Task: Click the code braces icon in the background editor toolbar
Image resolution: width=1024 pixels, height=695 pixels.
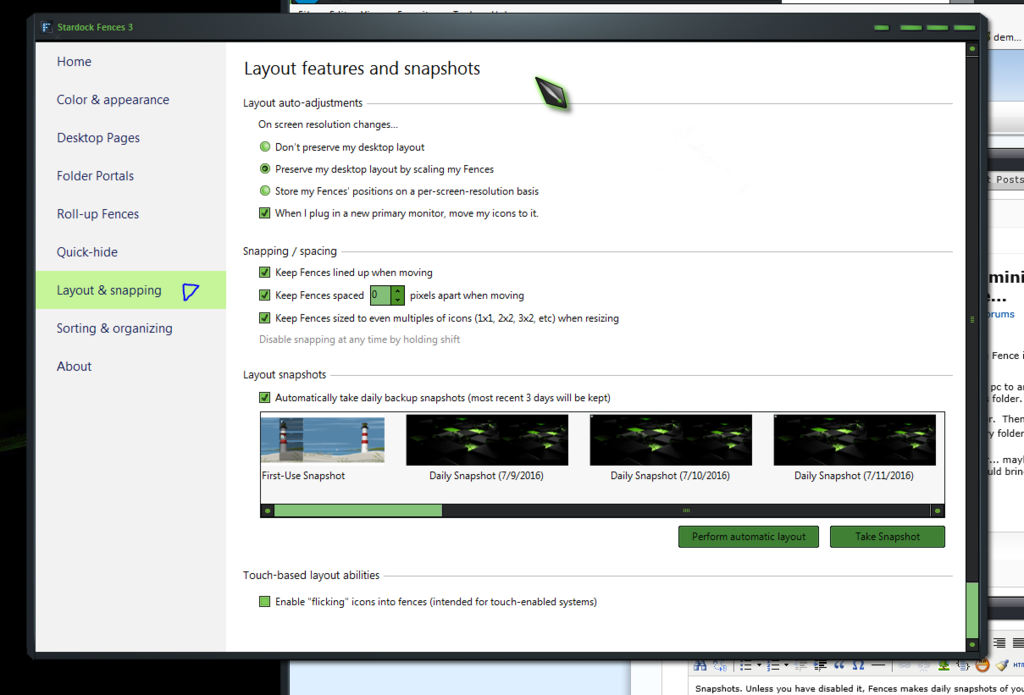Action: 963,666
